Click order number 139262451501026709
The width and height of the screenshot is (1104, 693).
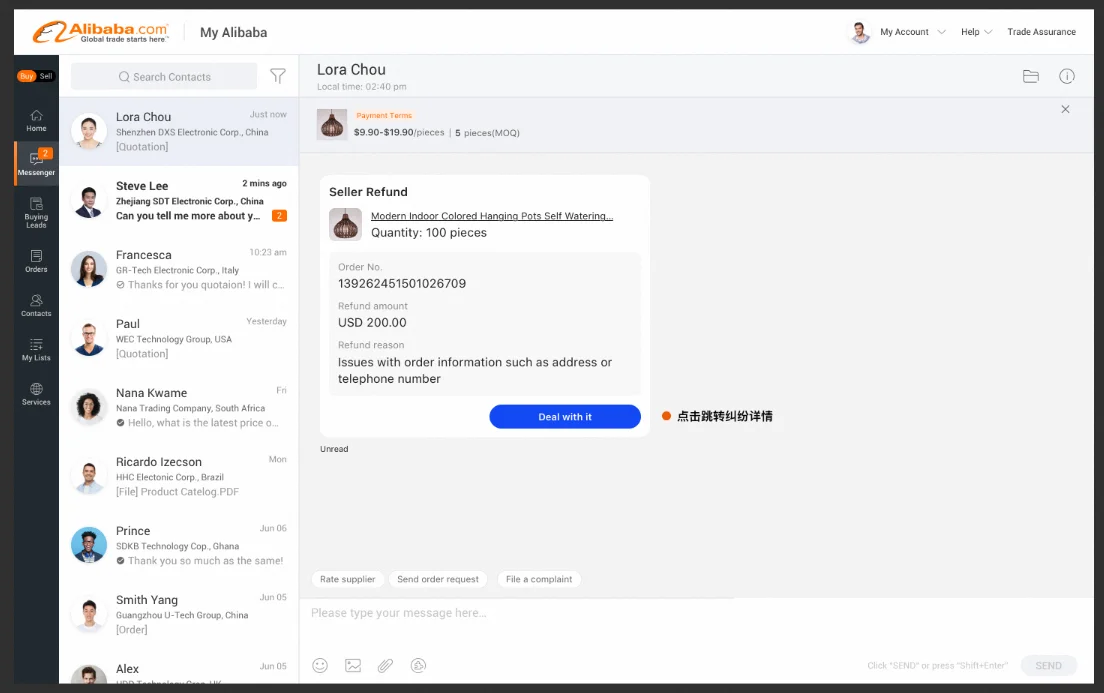tap(402, 284)
